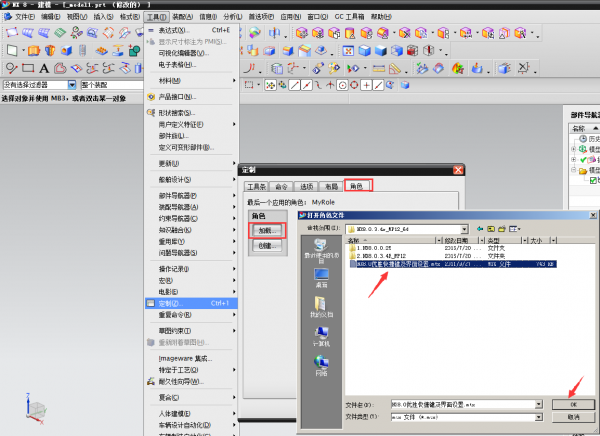Click the Network (网络) shortcut icon
Viewport: 600px width, 436px height.
tap(321, 362)
